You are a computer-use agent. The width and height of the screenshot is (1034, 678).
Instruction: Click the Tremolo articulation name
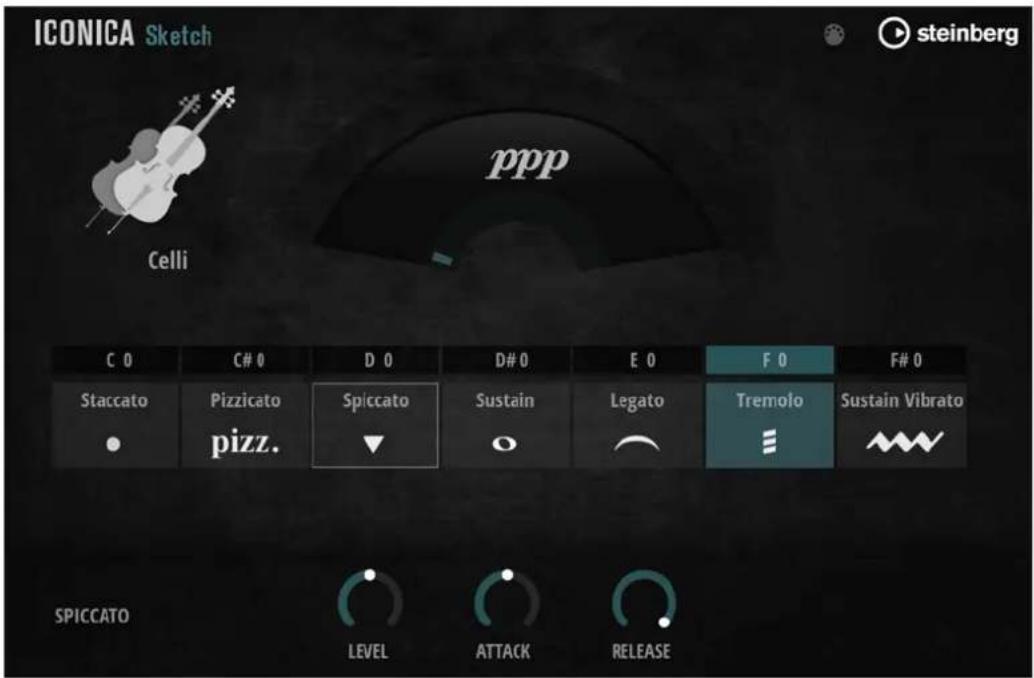(770, 400)
